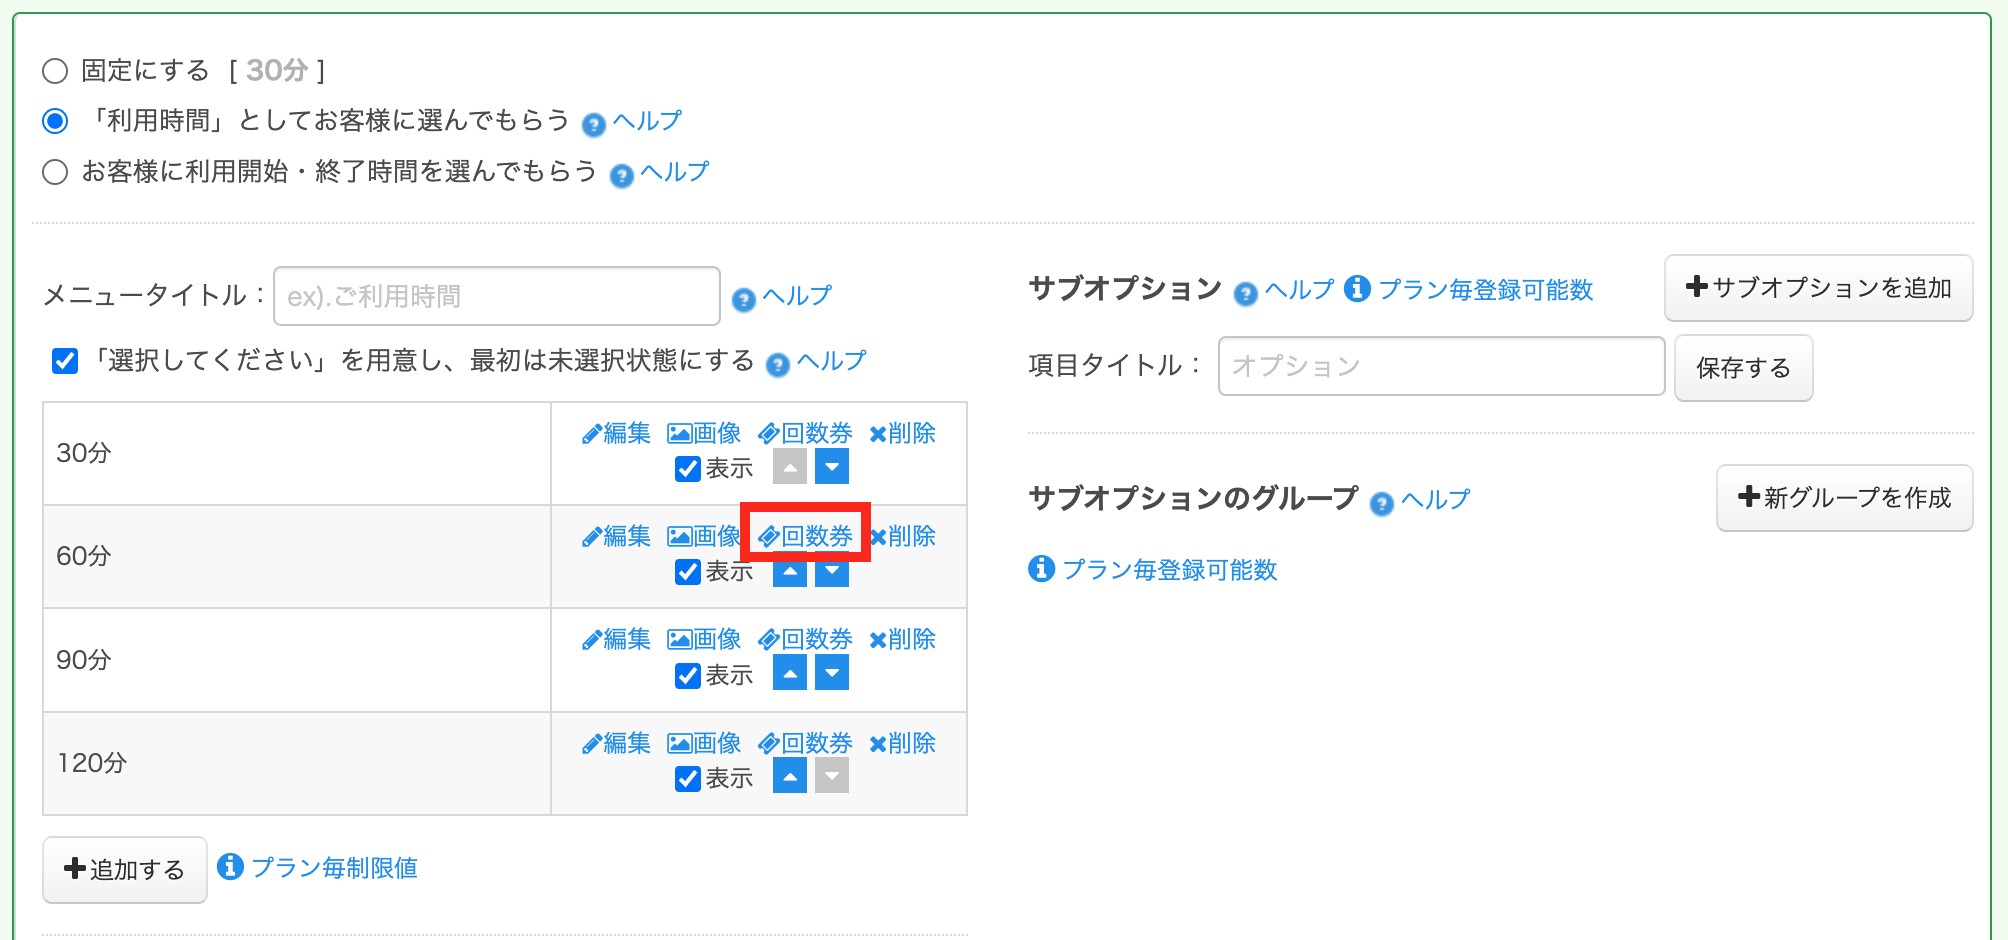Toggle 表示 checkbox for the 60分 row
2008x940 pixels.
[x=688, y=572]
